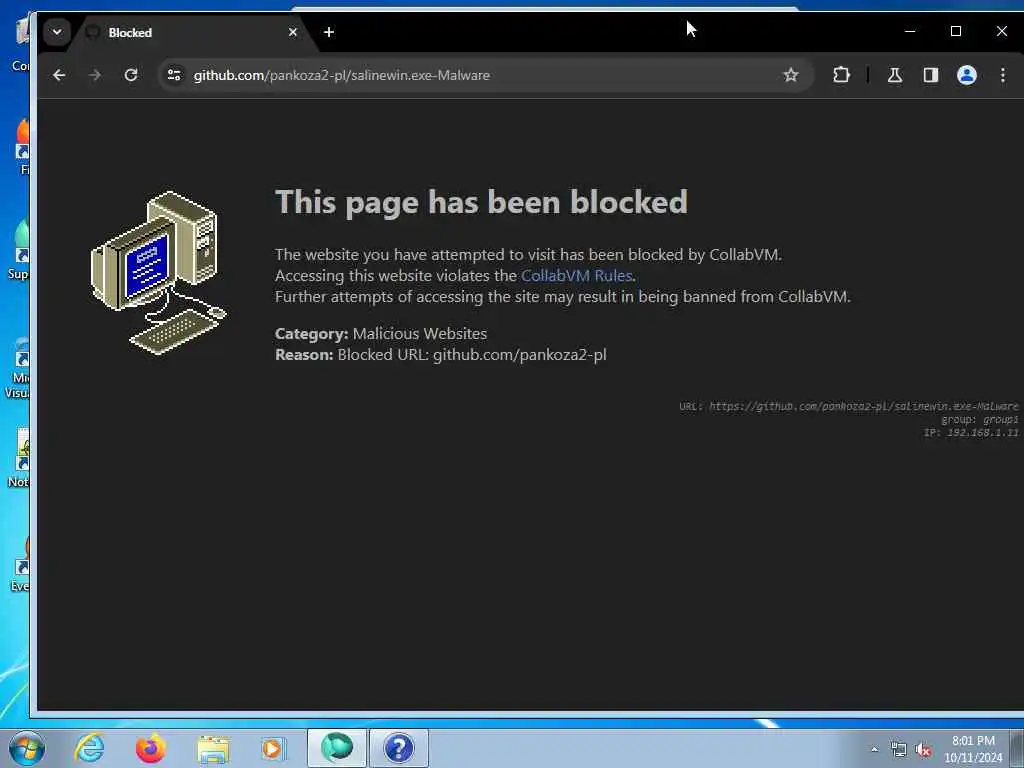The image size is (1024, 768).
Task: Open Chrome three-dot menu
Action: [1002, 75]
